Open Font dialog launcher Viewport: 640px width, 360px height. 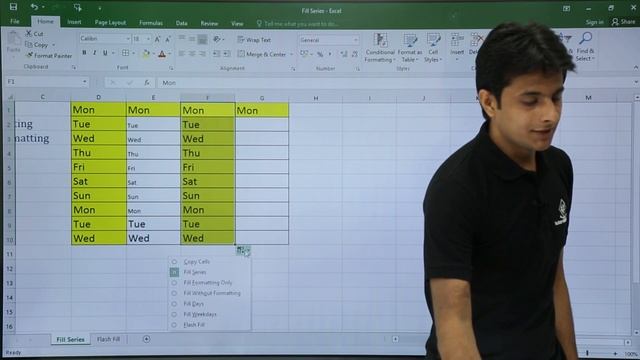171,68
